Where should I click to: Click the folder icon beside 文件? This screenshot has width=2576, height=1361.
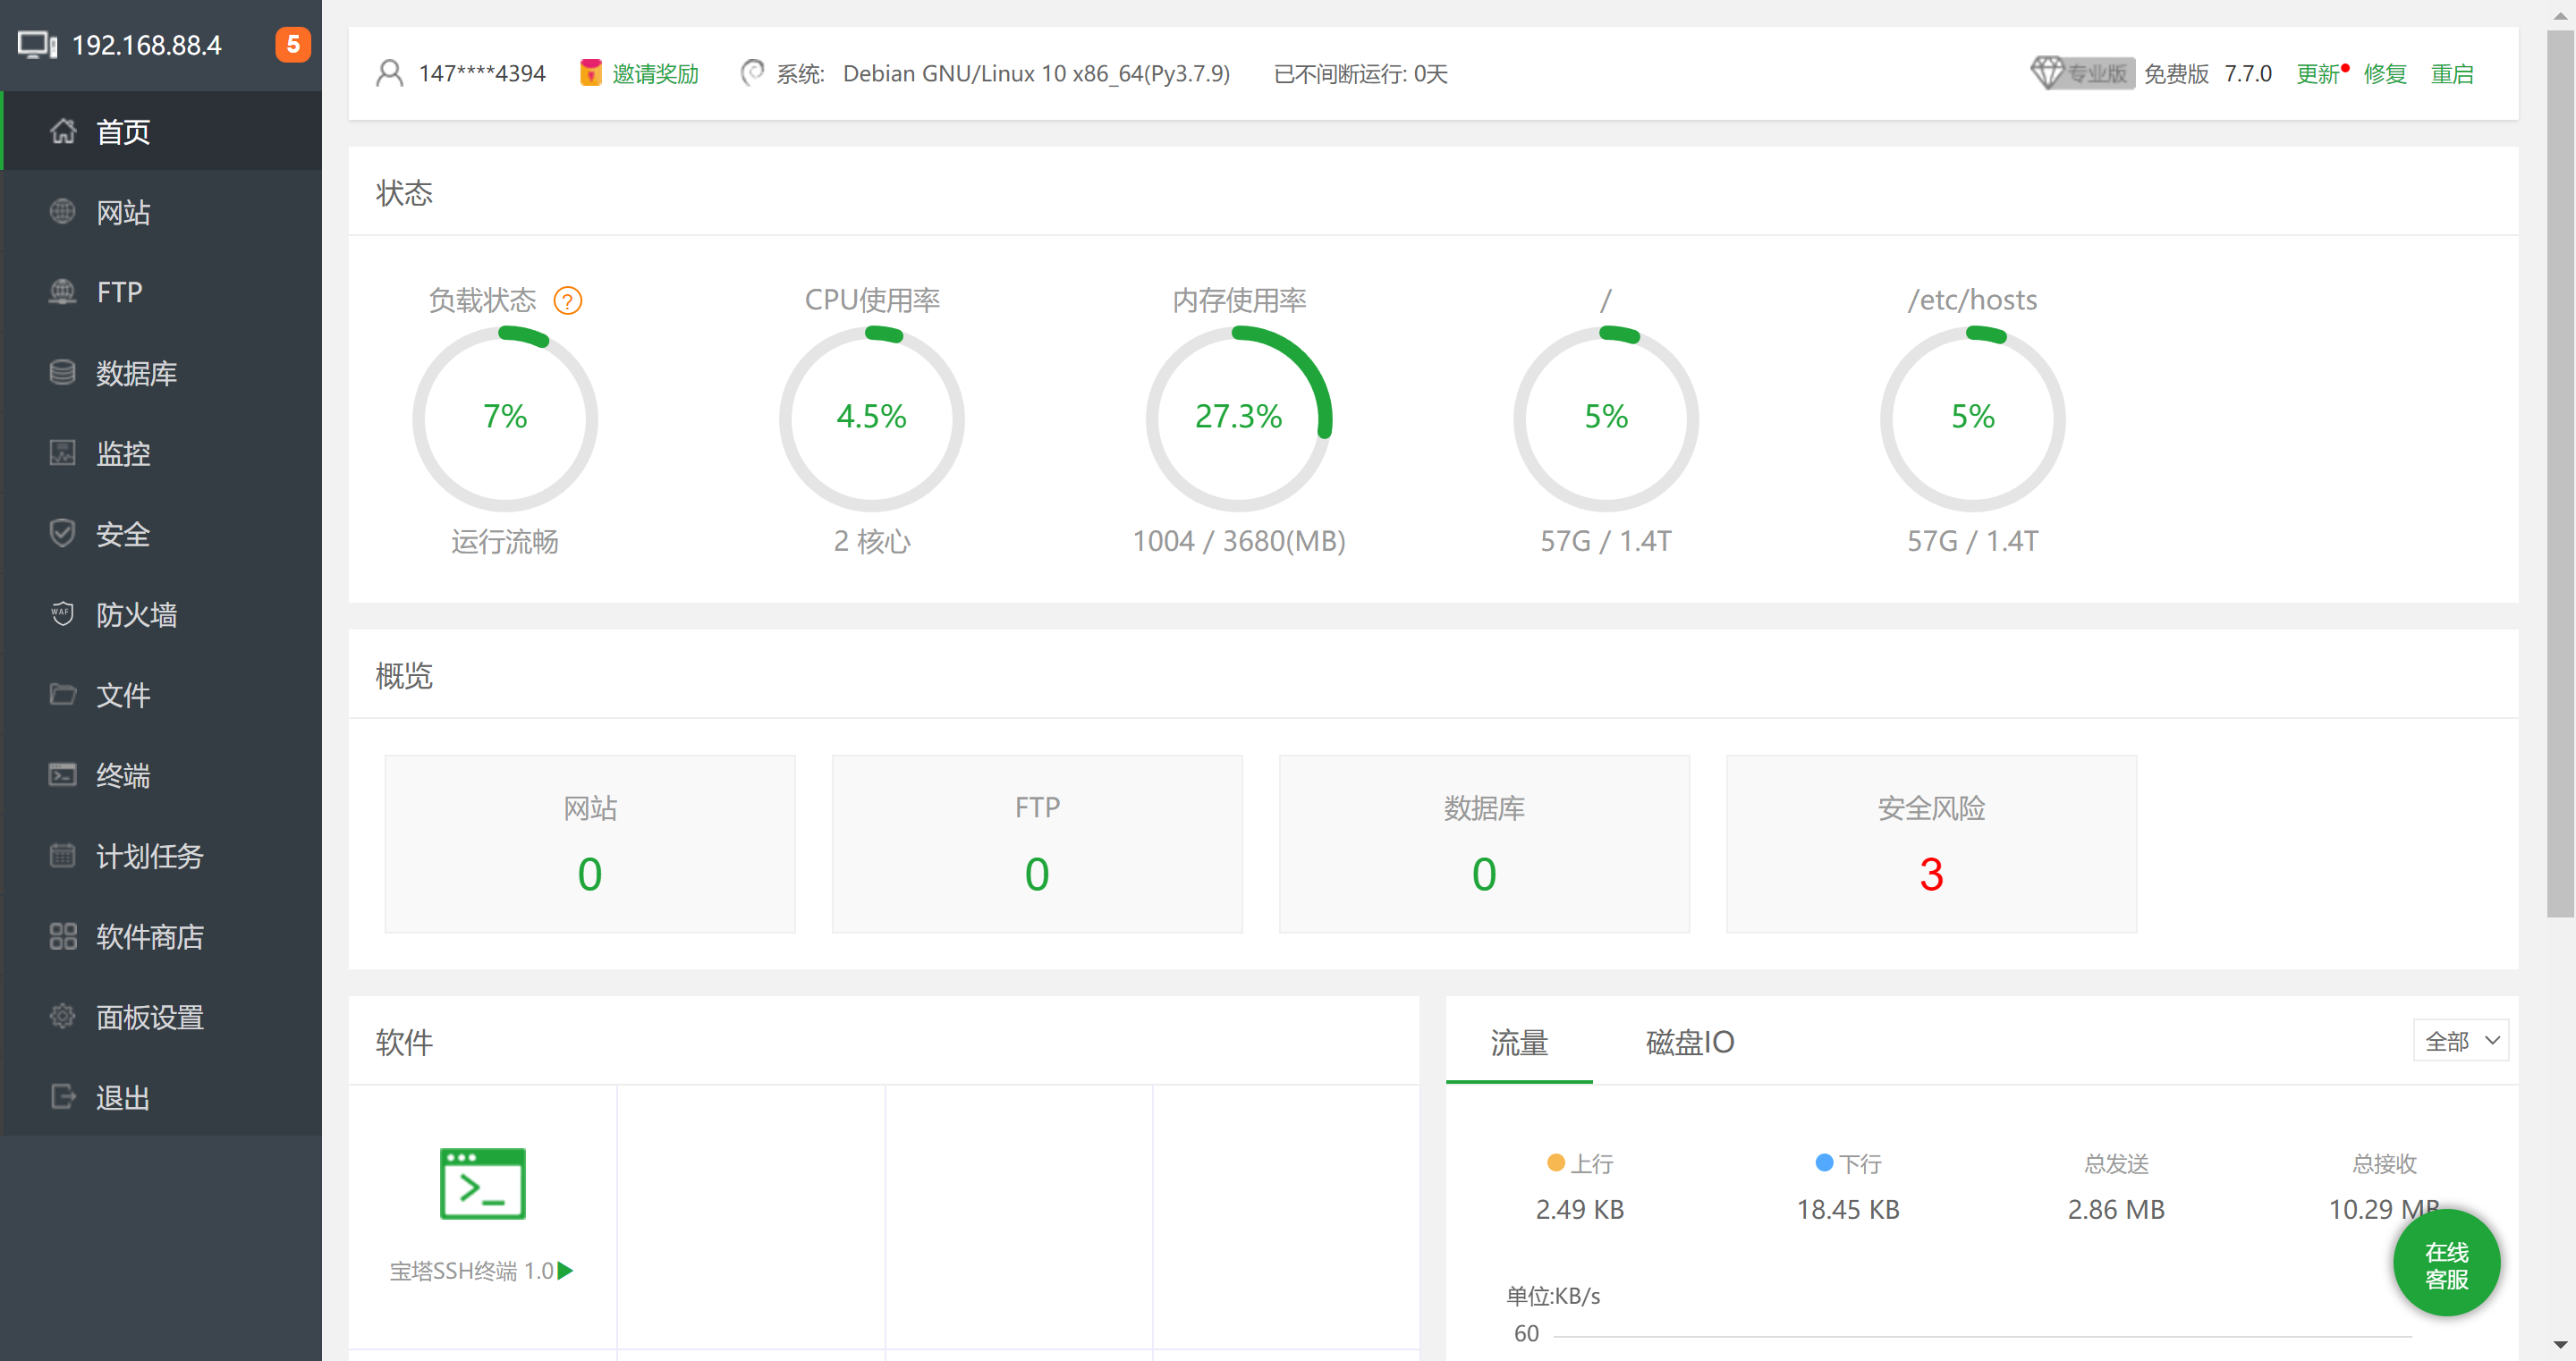(x=62, y=694)
